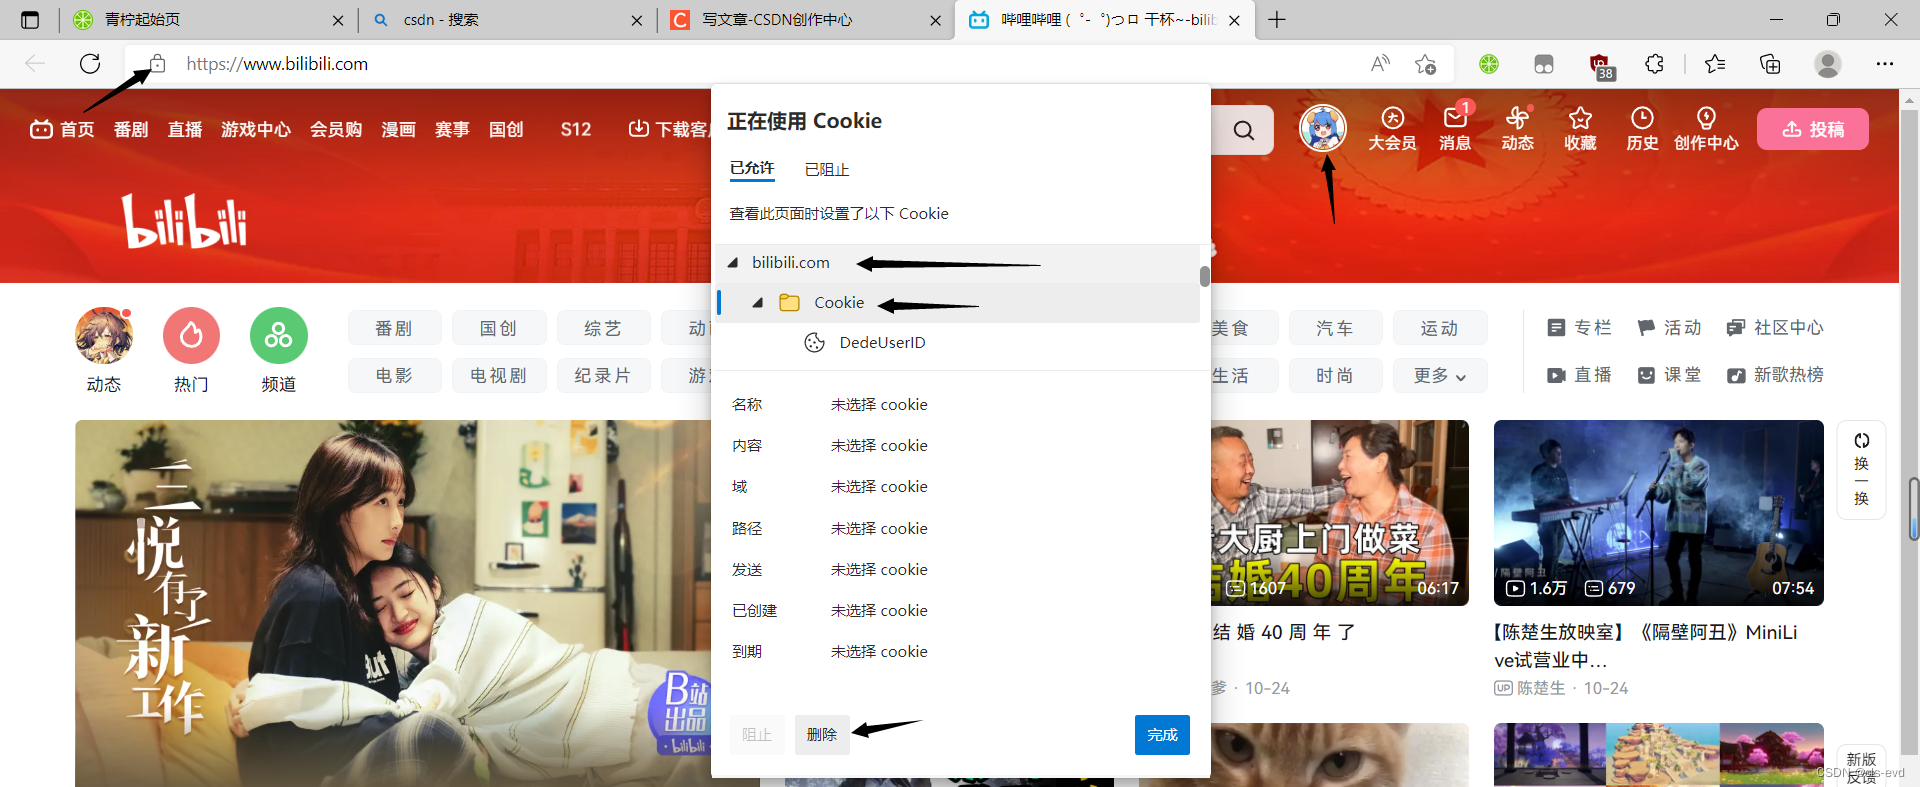Click the 频道 channels round icon
The height and width of the screenshot is (787, 1920).
(279, 336)
